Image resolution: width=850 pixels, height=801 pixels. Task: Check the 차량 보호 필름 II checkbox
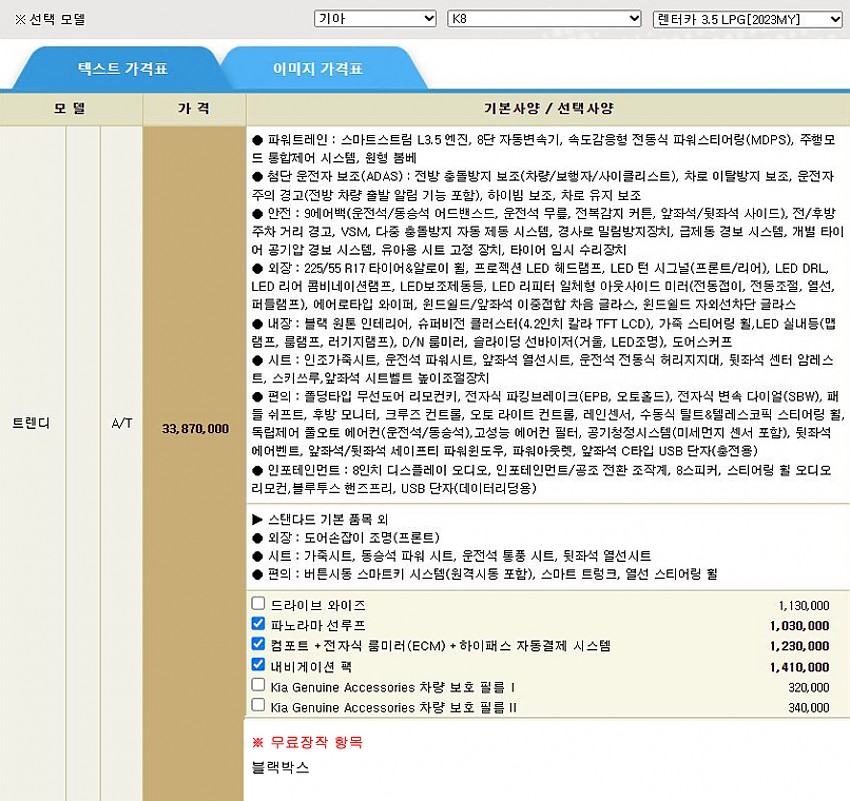click(x=259, y=705)
